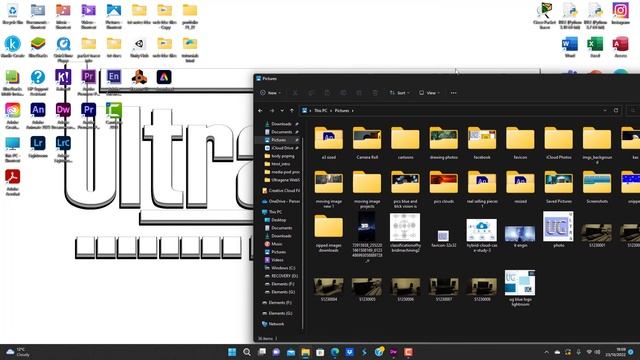Expand recent locations dropdown arrow

pyautogui.click(x=282, y=111)
